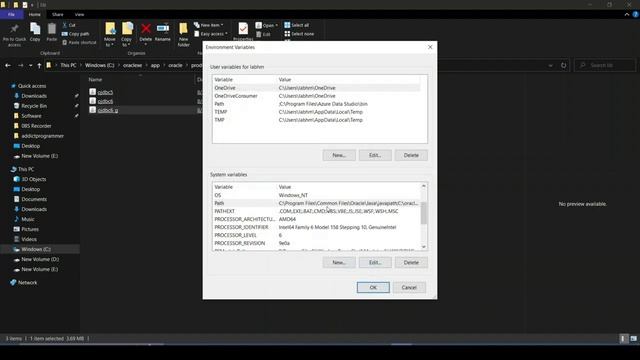Go back with Explorer back arrow
640x360 pixels.
click(x=8, y=65)
